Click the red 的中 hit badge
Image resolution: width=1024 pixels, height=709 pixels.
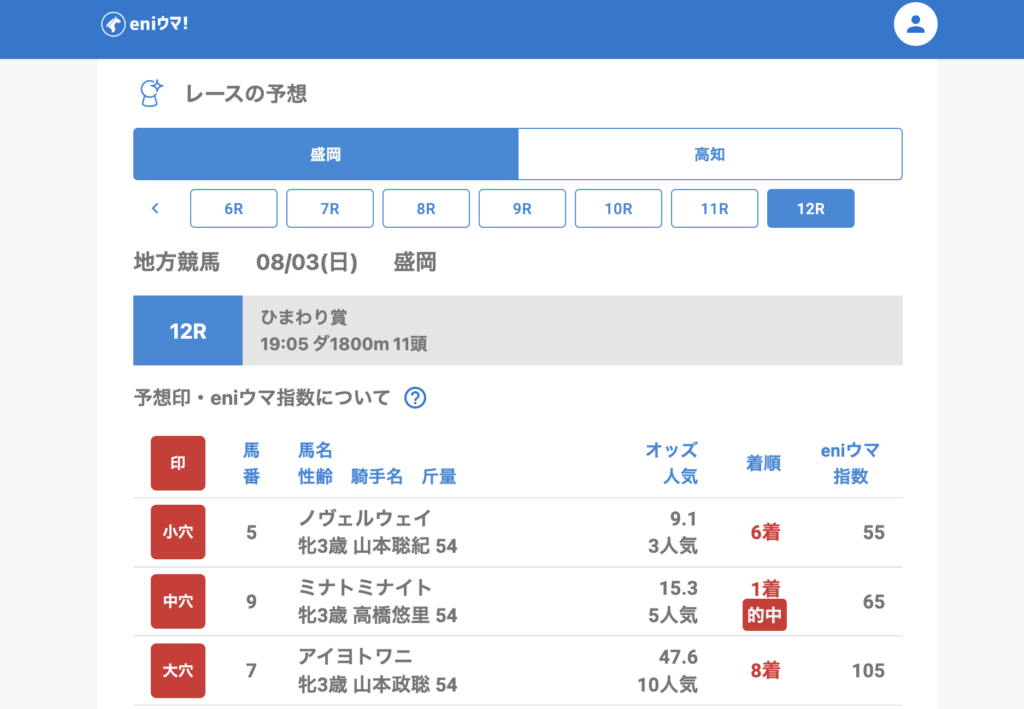[764, 616]
